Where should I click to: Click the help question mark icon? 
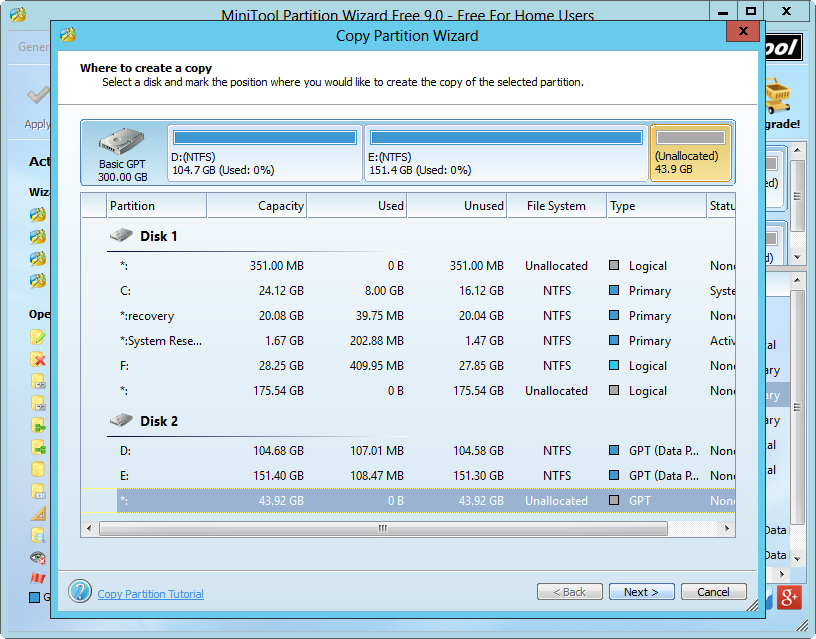80,592
